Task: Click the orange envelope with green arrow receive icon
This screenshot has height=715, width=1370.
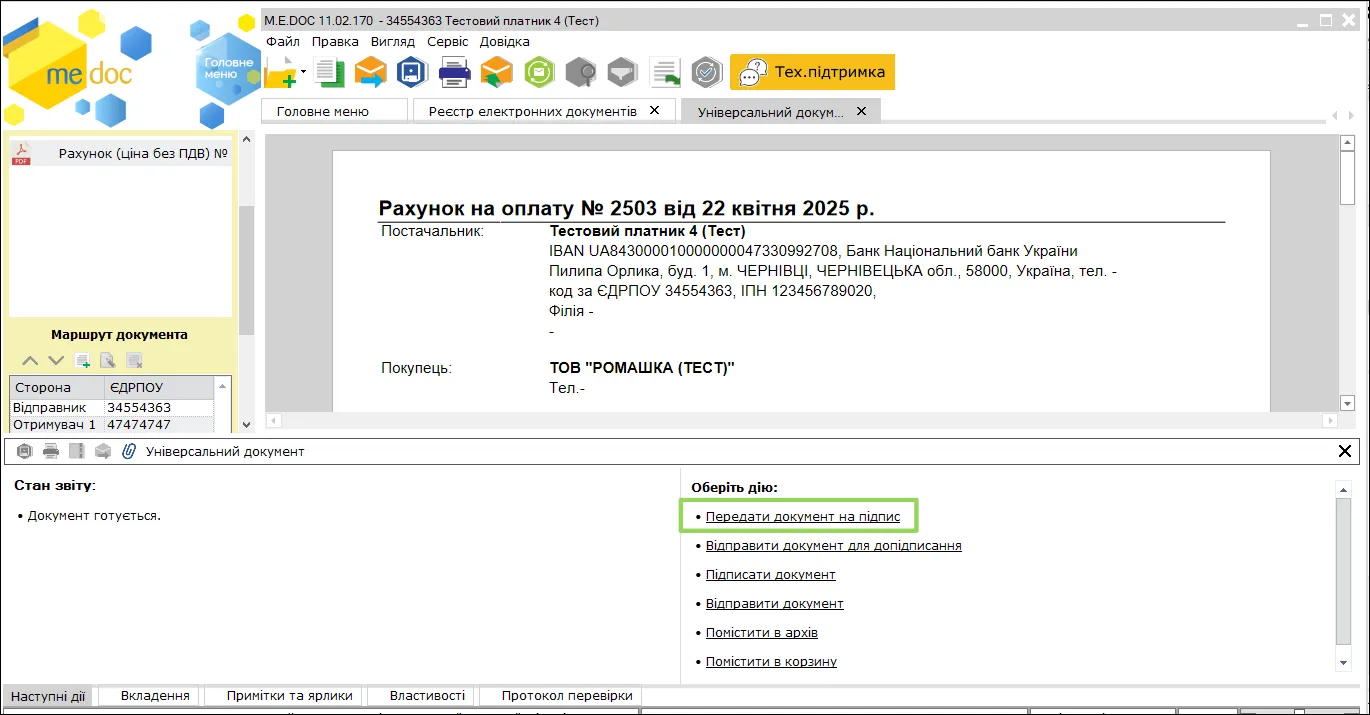Action: [497, 72]
